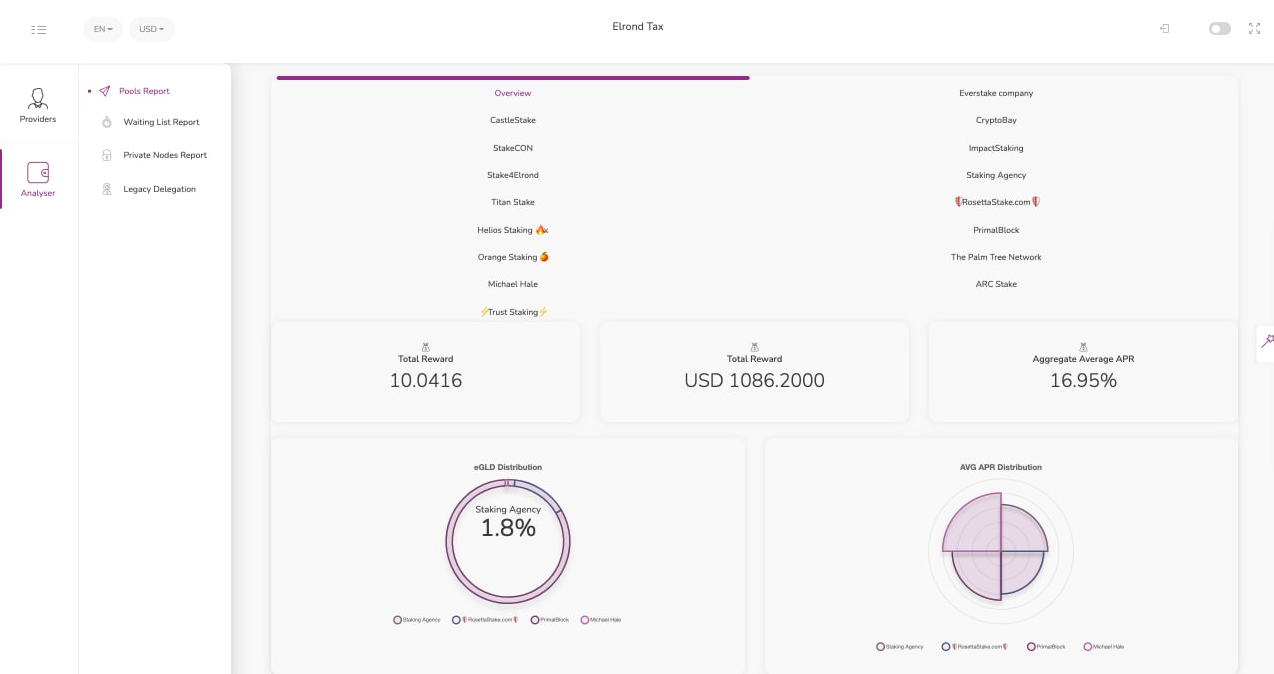1274x674 pixels.
Task: Open the ImpactStaking tab
Action: 996,148
